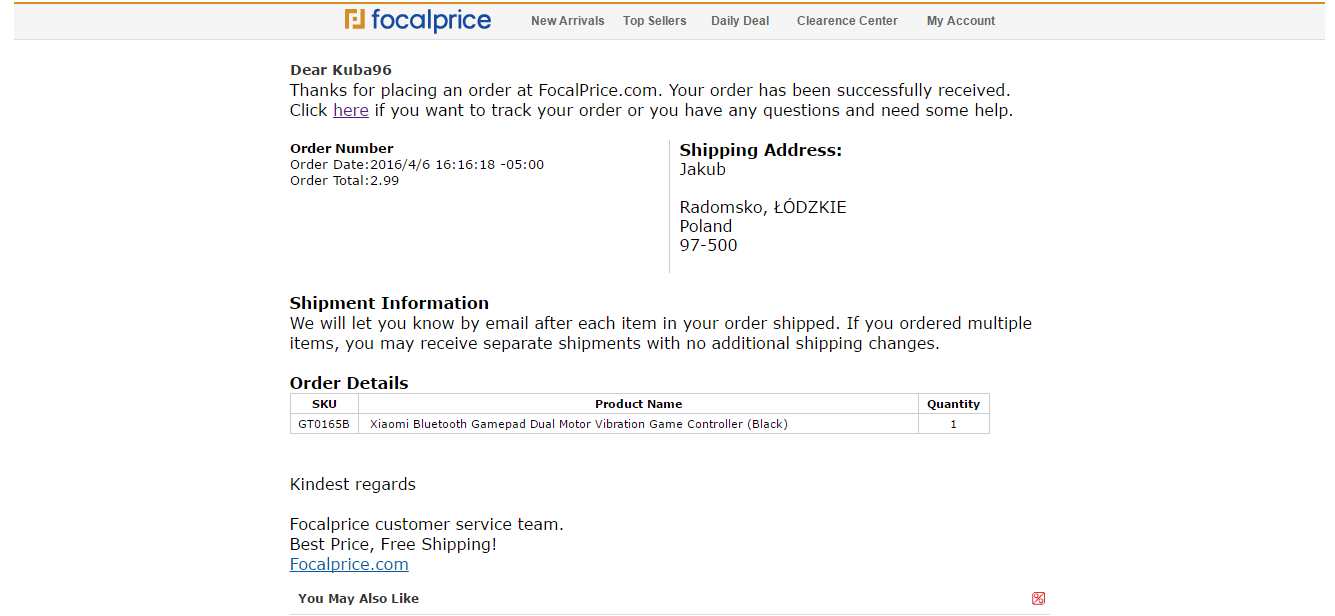Visit the Clearence Center
This screenshot has width=1335, height=616.
coord(847,21)
